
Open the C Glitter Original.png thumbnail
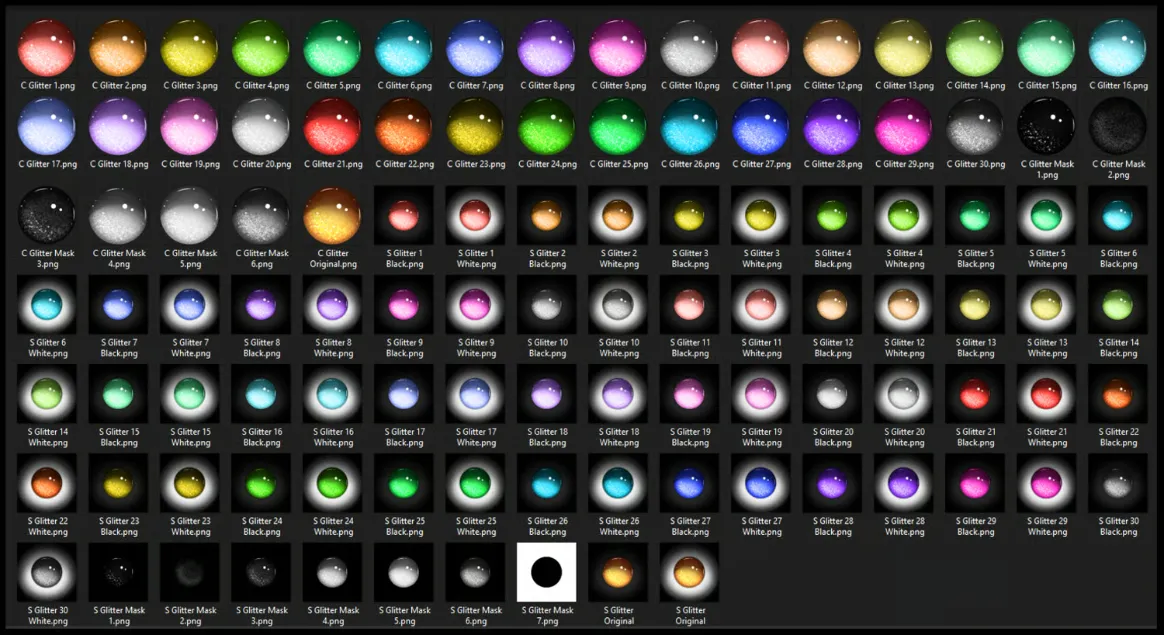pos(333,215)
